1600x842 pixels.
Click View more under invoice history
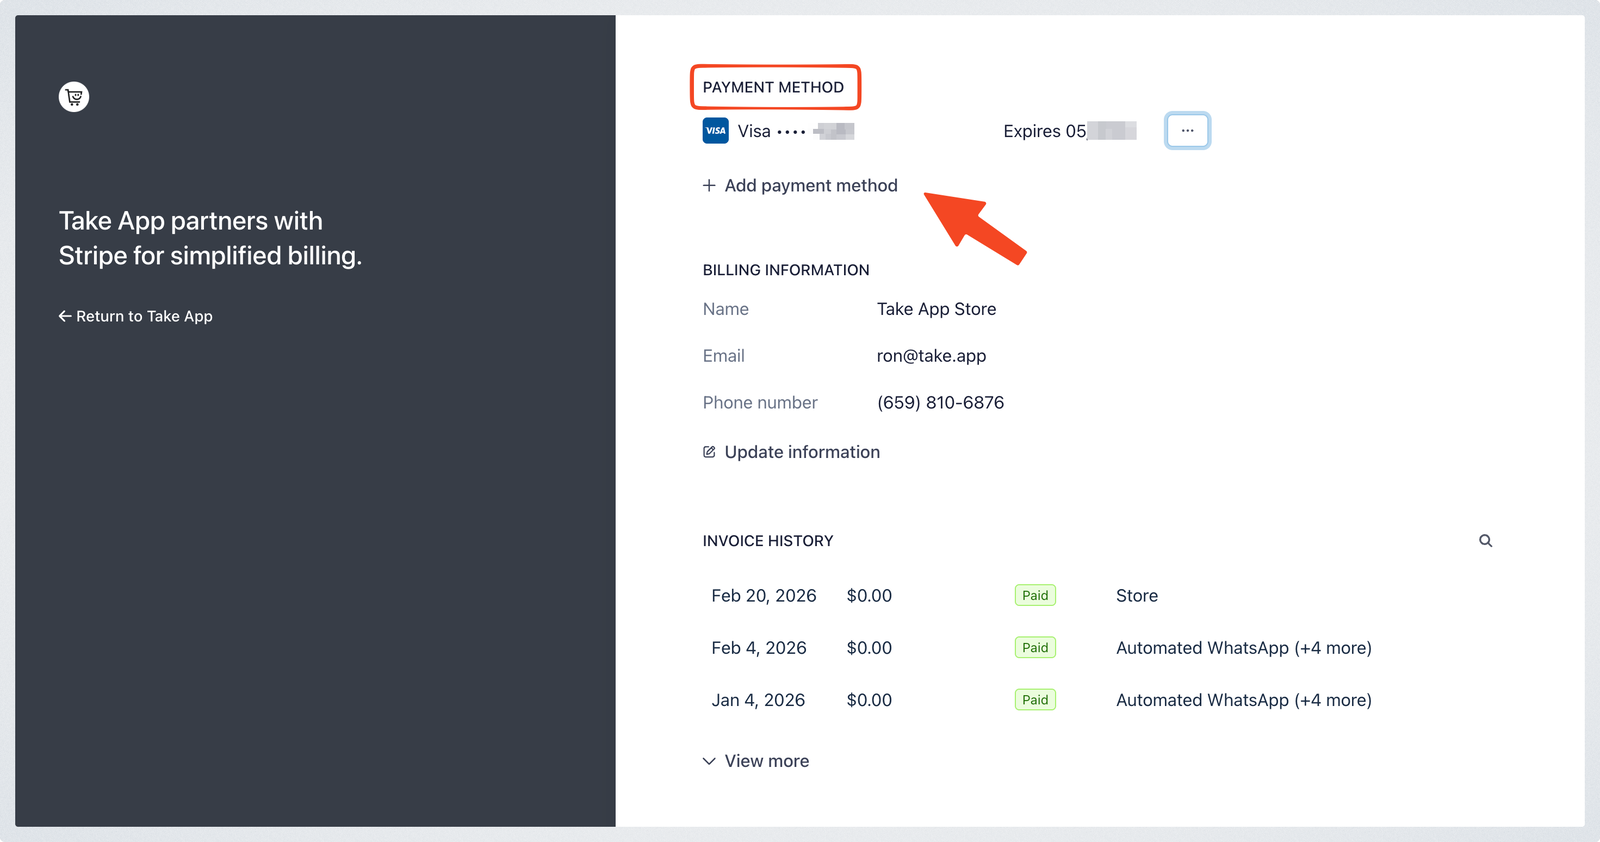click(756, 761)
